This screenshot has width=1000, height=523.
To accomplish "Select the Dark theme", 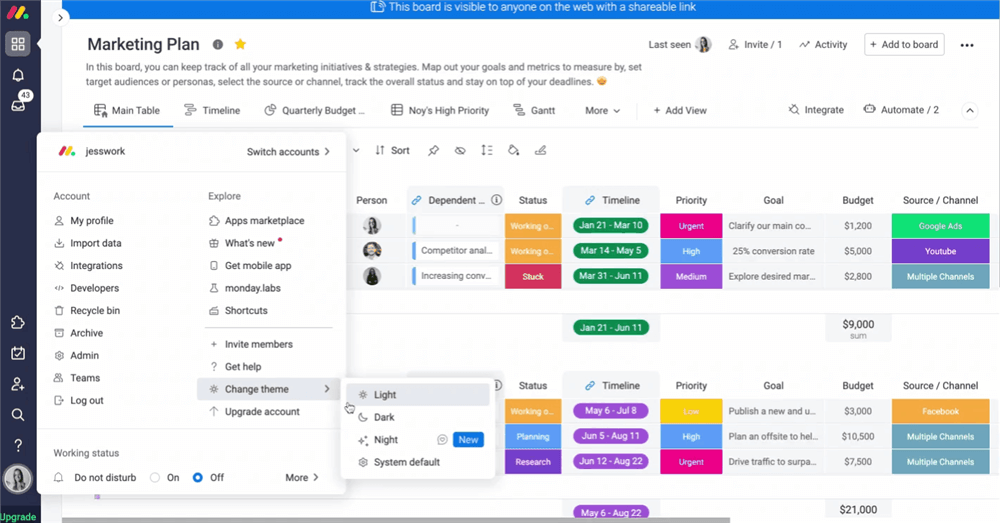I will [418, 417].
